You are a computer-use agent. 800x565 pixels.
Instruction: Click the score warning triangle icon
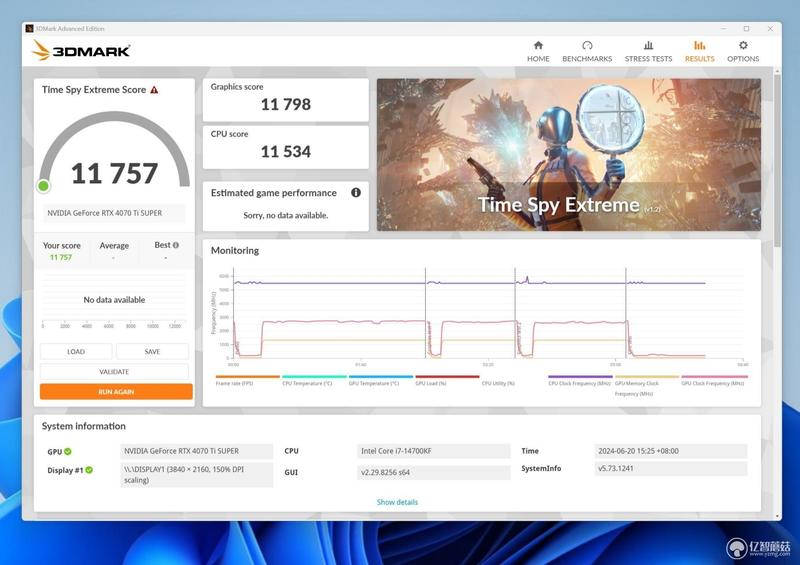154,90
